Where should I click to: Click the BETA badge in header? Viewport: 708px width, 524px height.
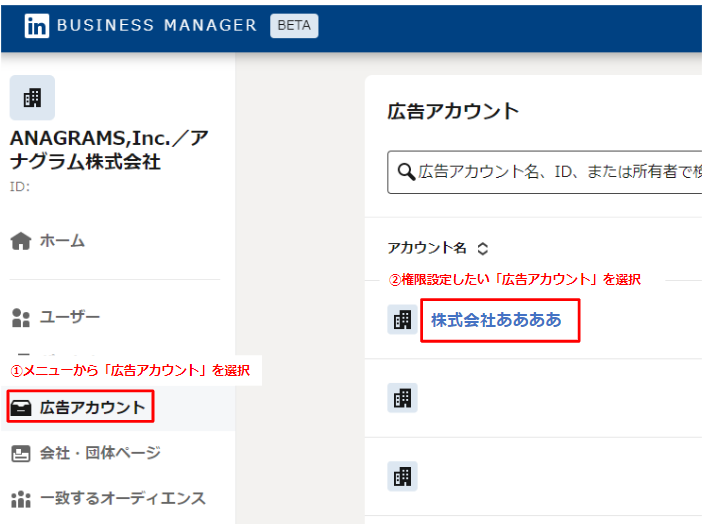click(294, 26)
